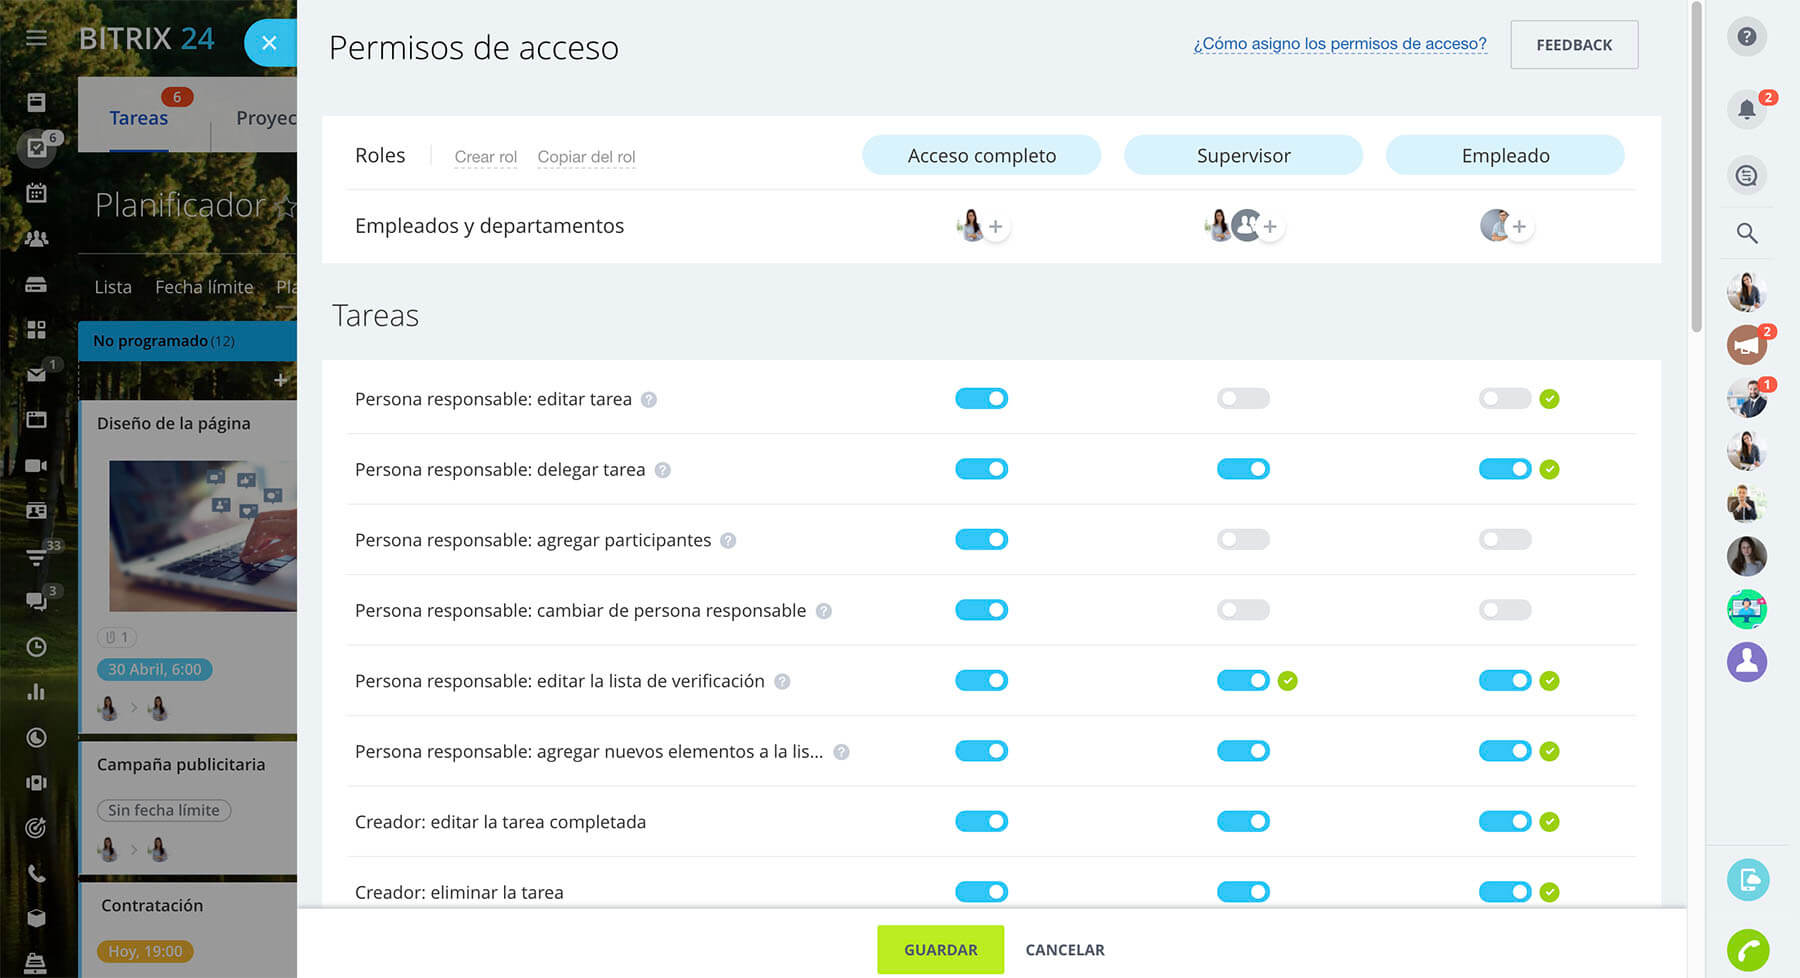The height and width of the screenshot is (978, 1800).
Task: Open the calendar icon in left sidebar
Action: pyautogui.click(x=37, y=193)
